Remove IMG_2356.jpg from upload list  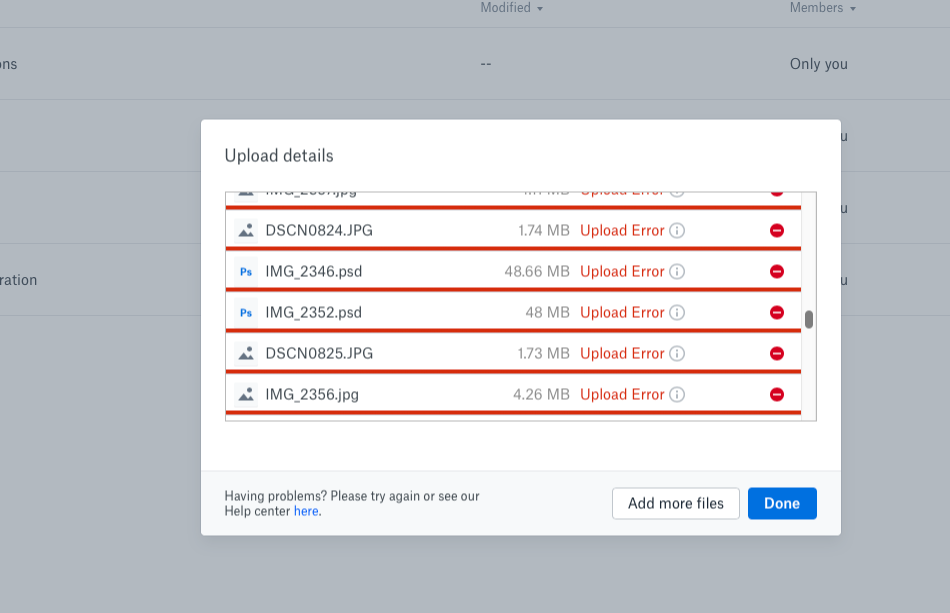[x=777, y=395]
